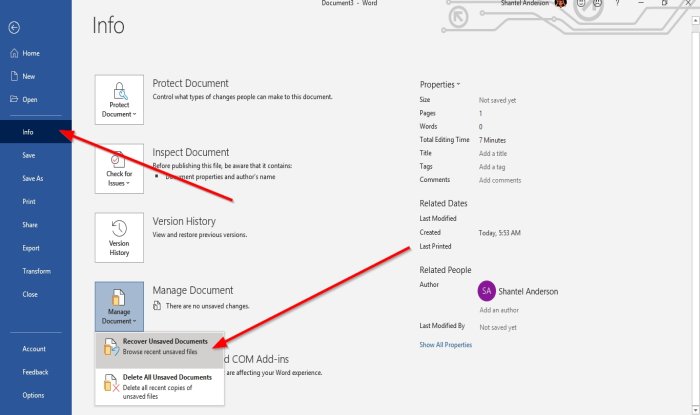This screenshot has height=415, width=700.
Task: Select Transform in the sidebar
Action: [x=36, y=271]
